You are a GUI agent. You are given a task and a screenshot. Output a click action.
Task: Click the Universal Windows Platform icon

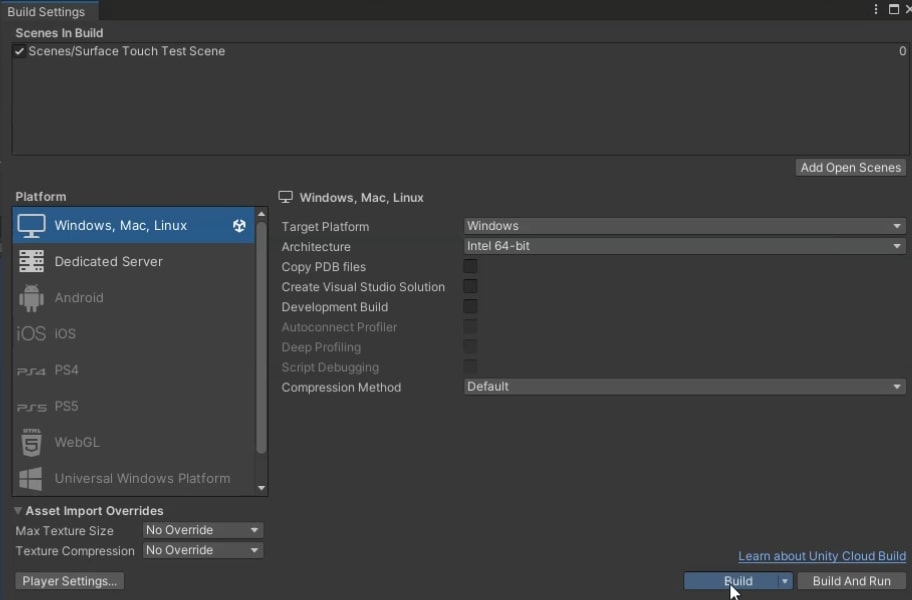31,478
